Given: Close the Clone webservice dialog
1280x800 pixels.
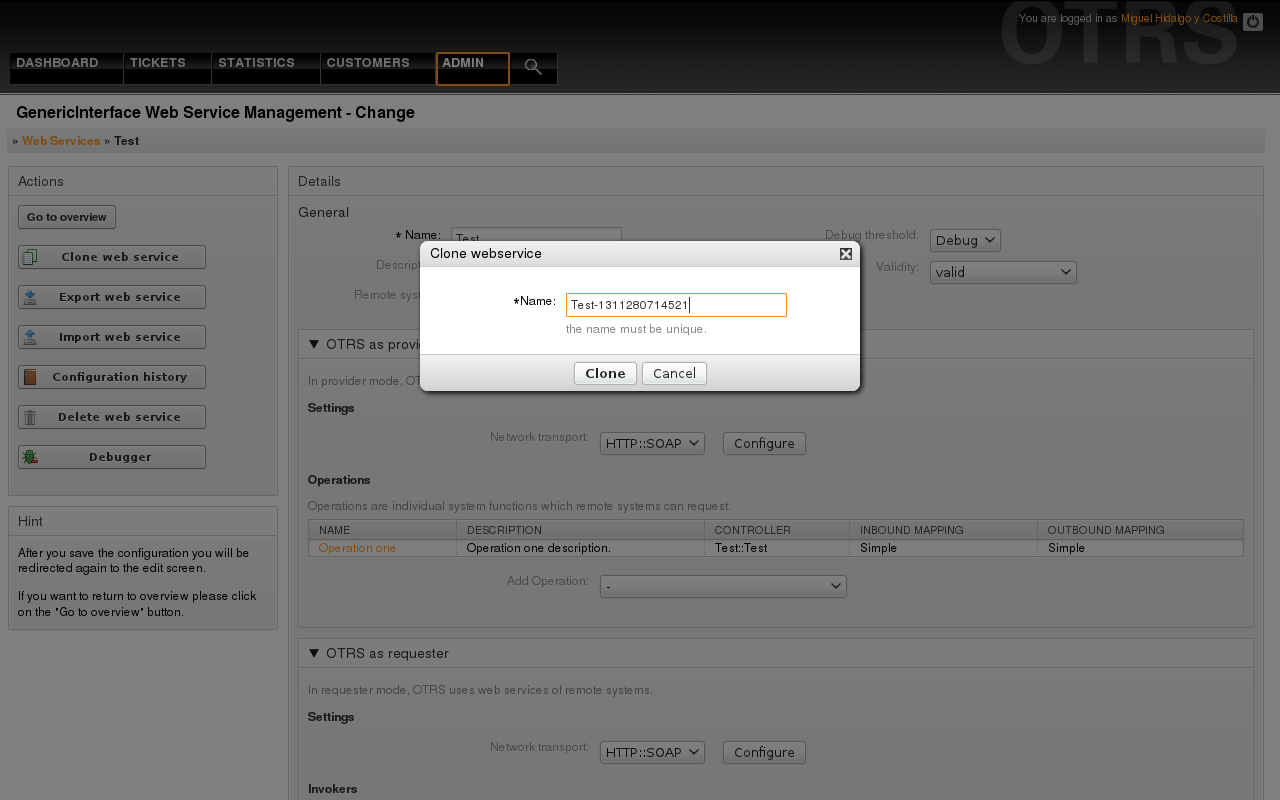Looking at the screenshot, I should coord(846,254).
